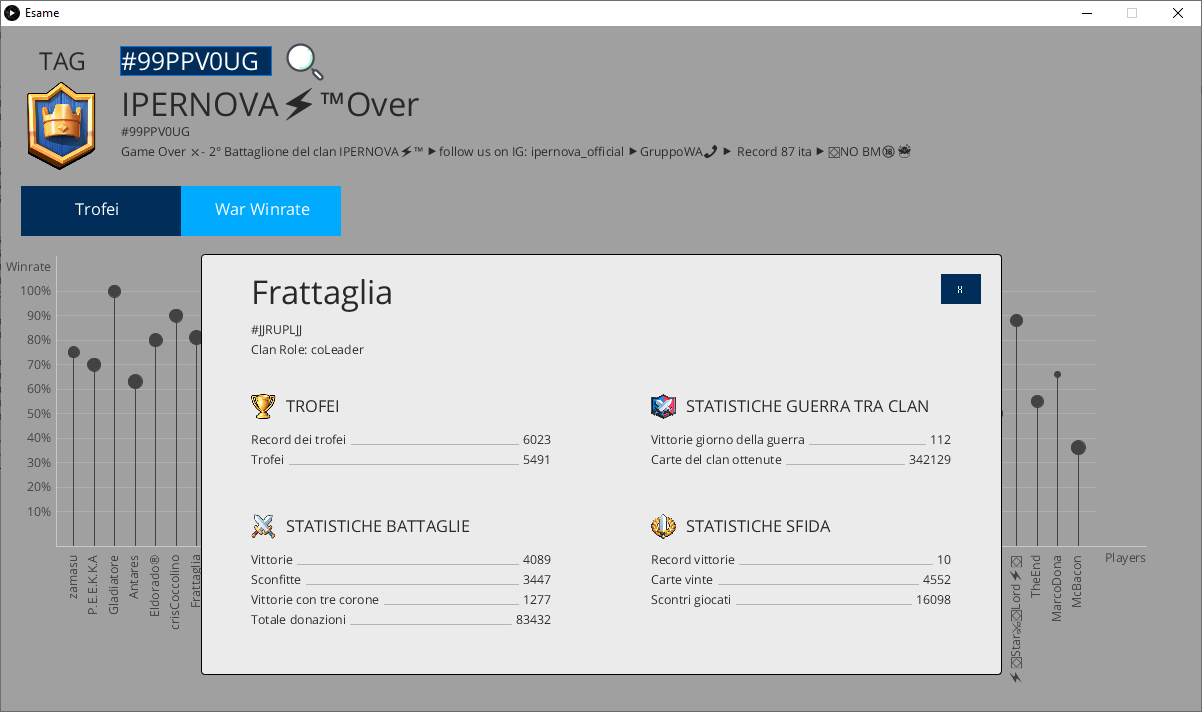
Task: Click the clan tag input field
Action: [195, 61]
